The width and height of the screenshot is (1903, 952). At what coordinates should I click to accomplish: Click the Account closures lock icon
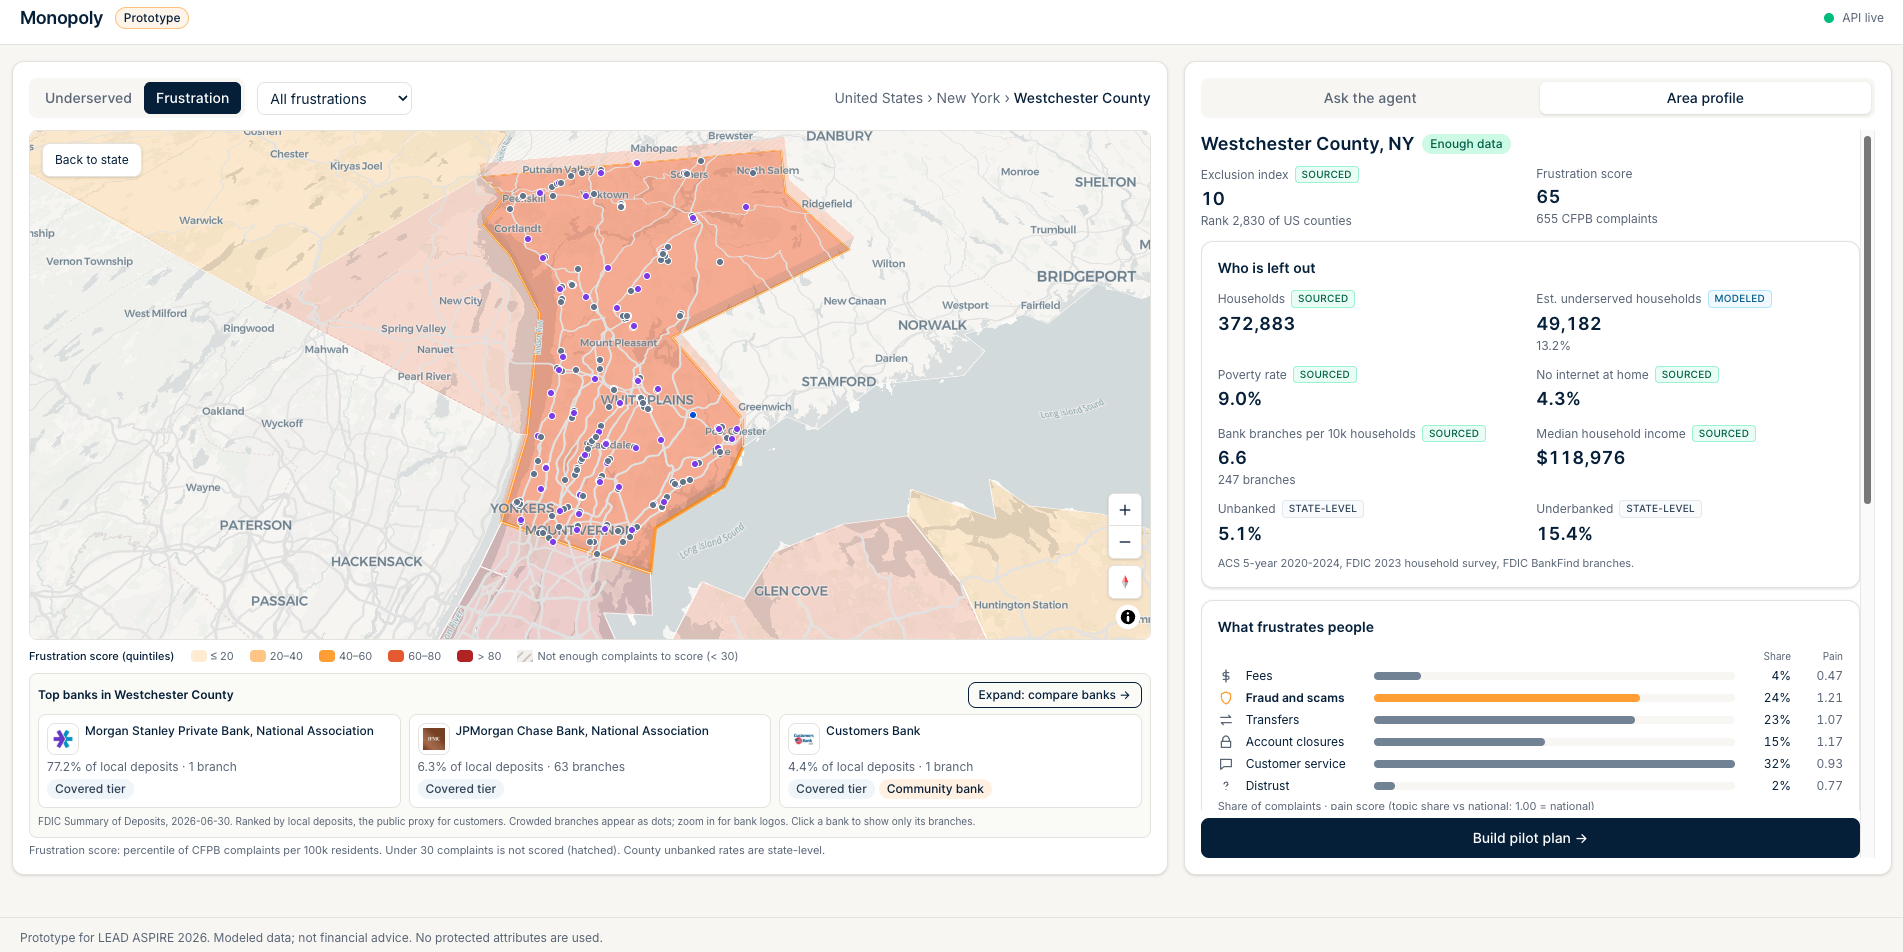point(1226,742)
